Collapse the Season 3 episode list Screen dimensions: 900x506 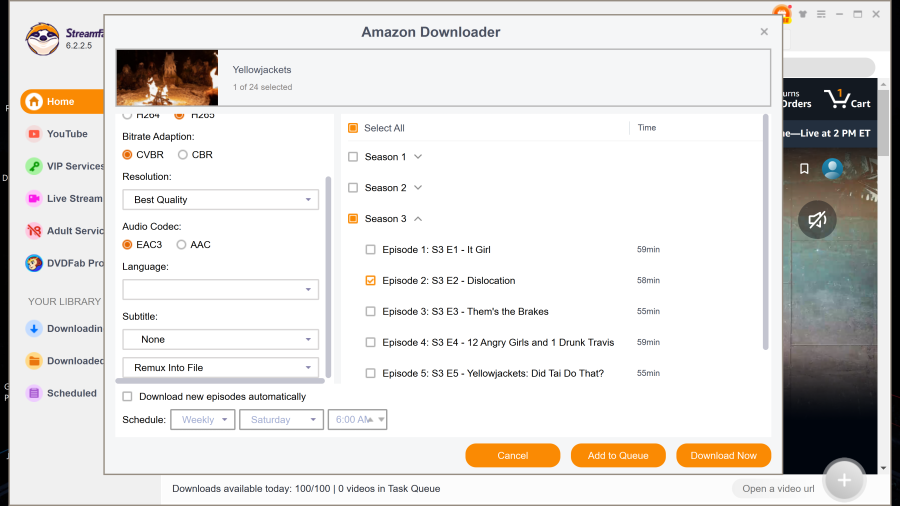click(418, 219)
